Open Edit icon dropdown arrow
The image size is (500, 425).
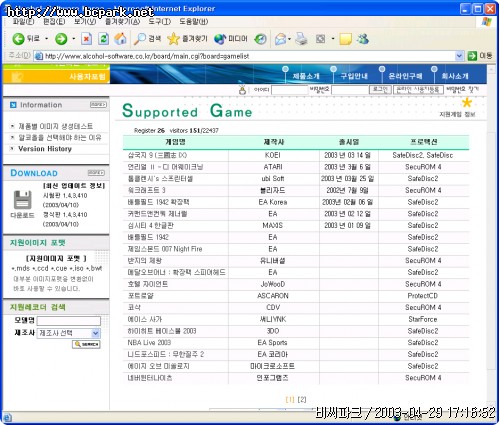[333, 39]
